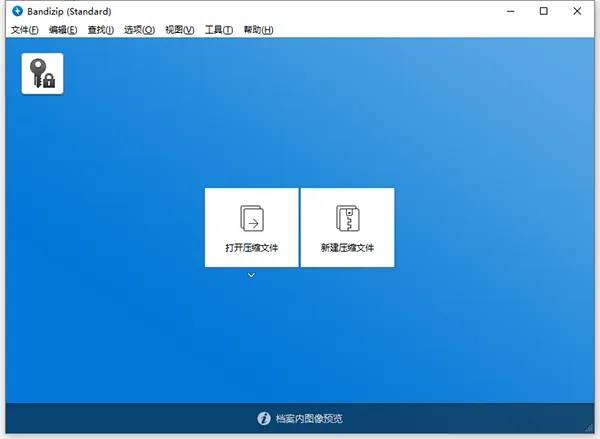The width and height of the screenshot is (600, 439).
Task: Minimize the Bandizip window
Action: point(510,11)
